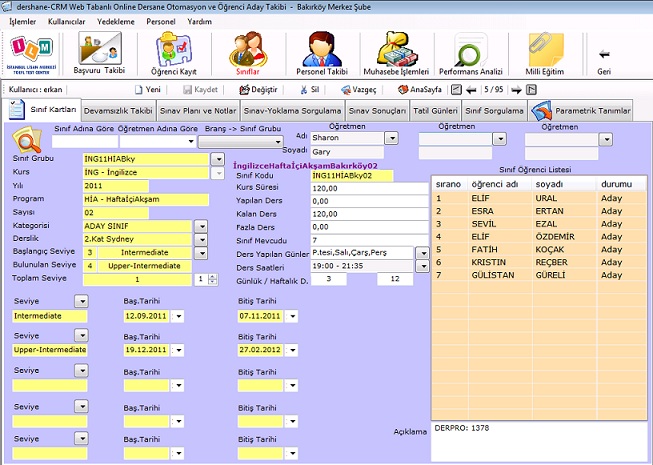This screenshot has height=465, width=653.
Task: Edit the record with Değiştir
Action: tap(258, 90)
